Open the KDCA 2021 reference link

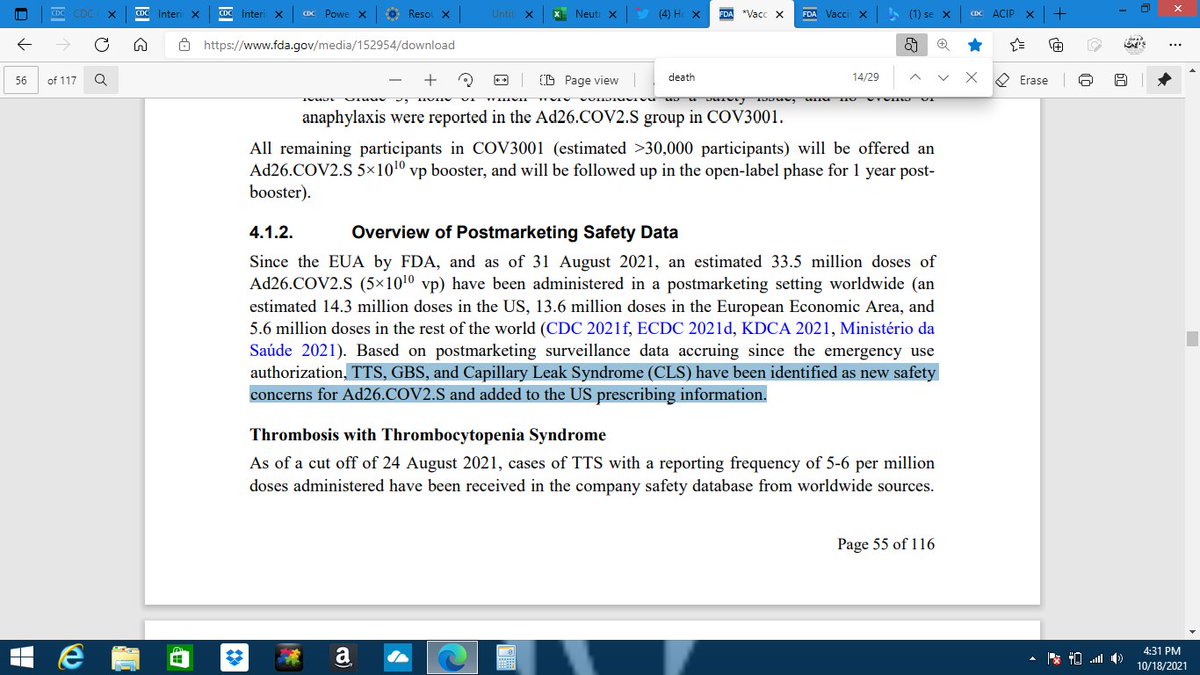(x=786, y=328)
